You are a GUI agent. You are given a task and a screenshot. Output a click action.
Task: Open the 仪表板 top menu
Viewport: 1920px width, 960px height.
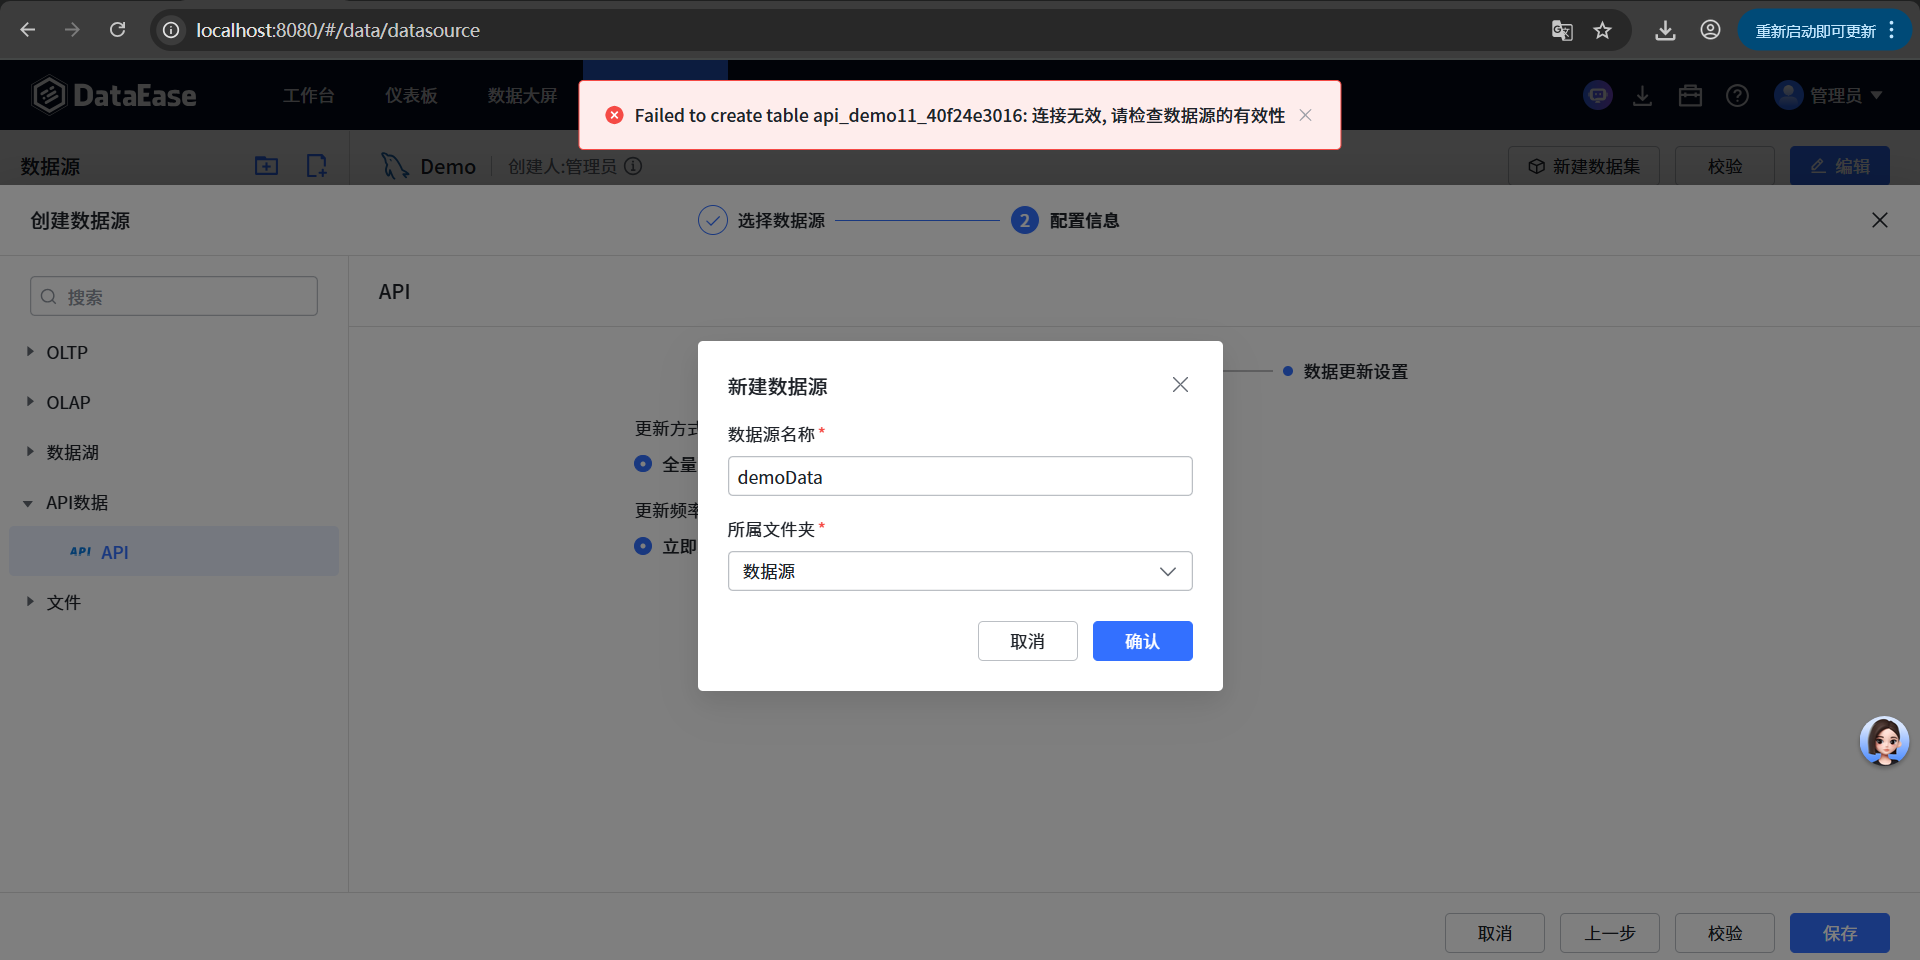411,96
